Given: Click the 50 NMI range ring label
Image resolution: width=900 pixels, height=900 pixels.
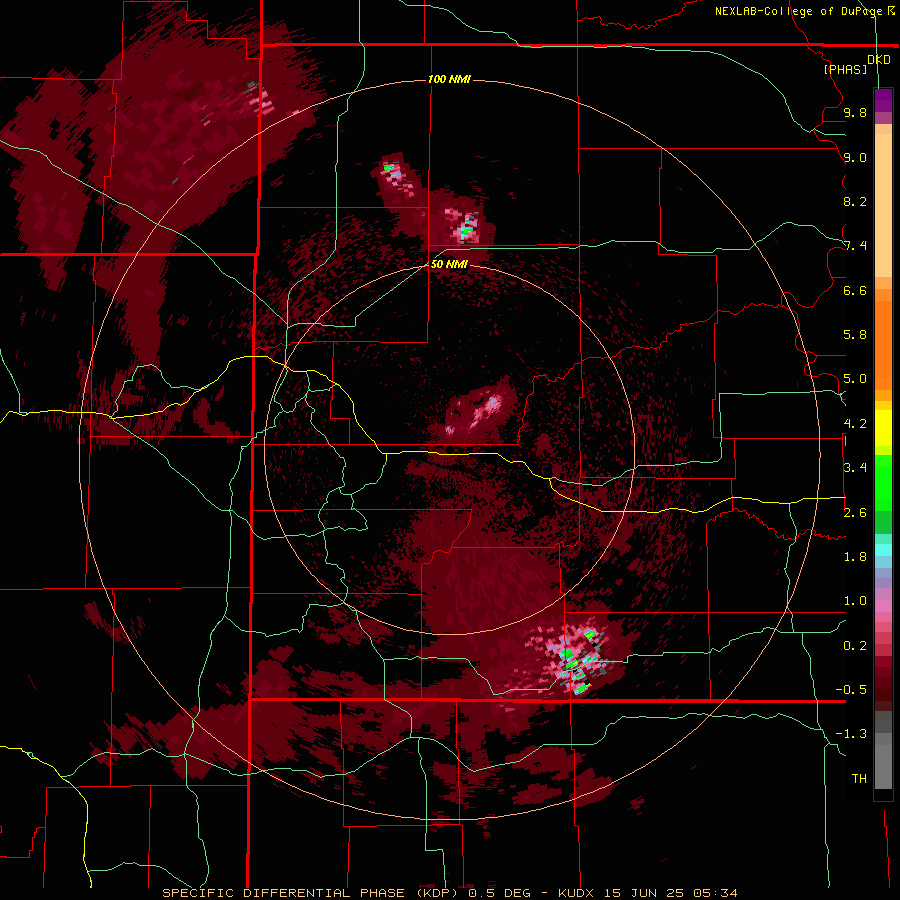Looking at the screenshot, I should point(449,264).
